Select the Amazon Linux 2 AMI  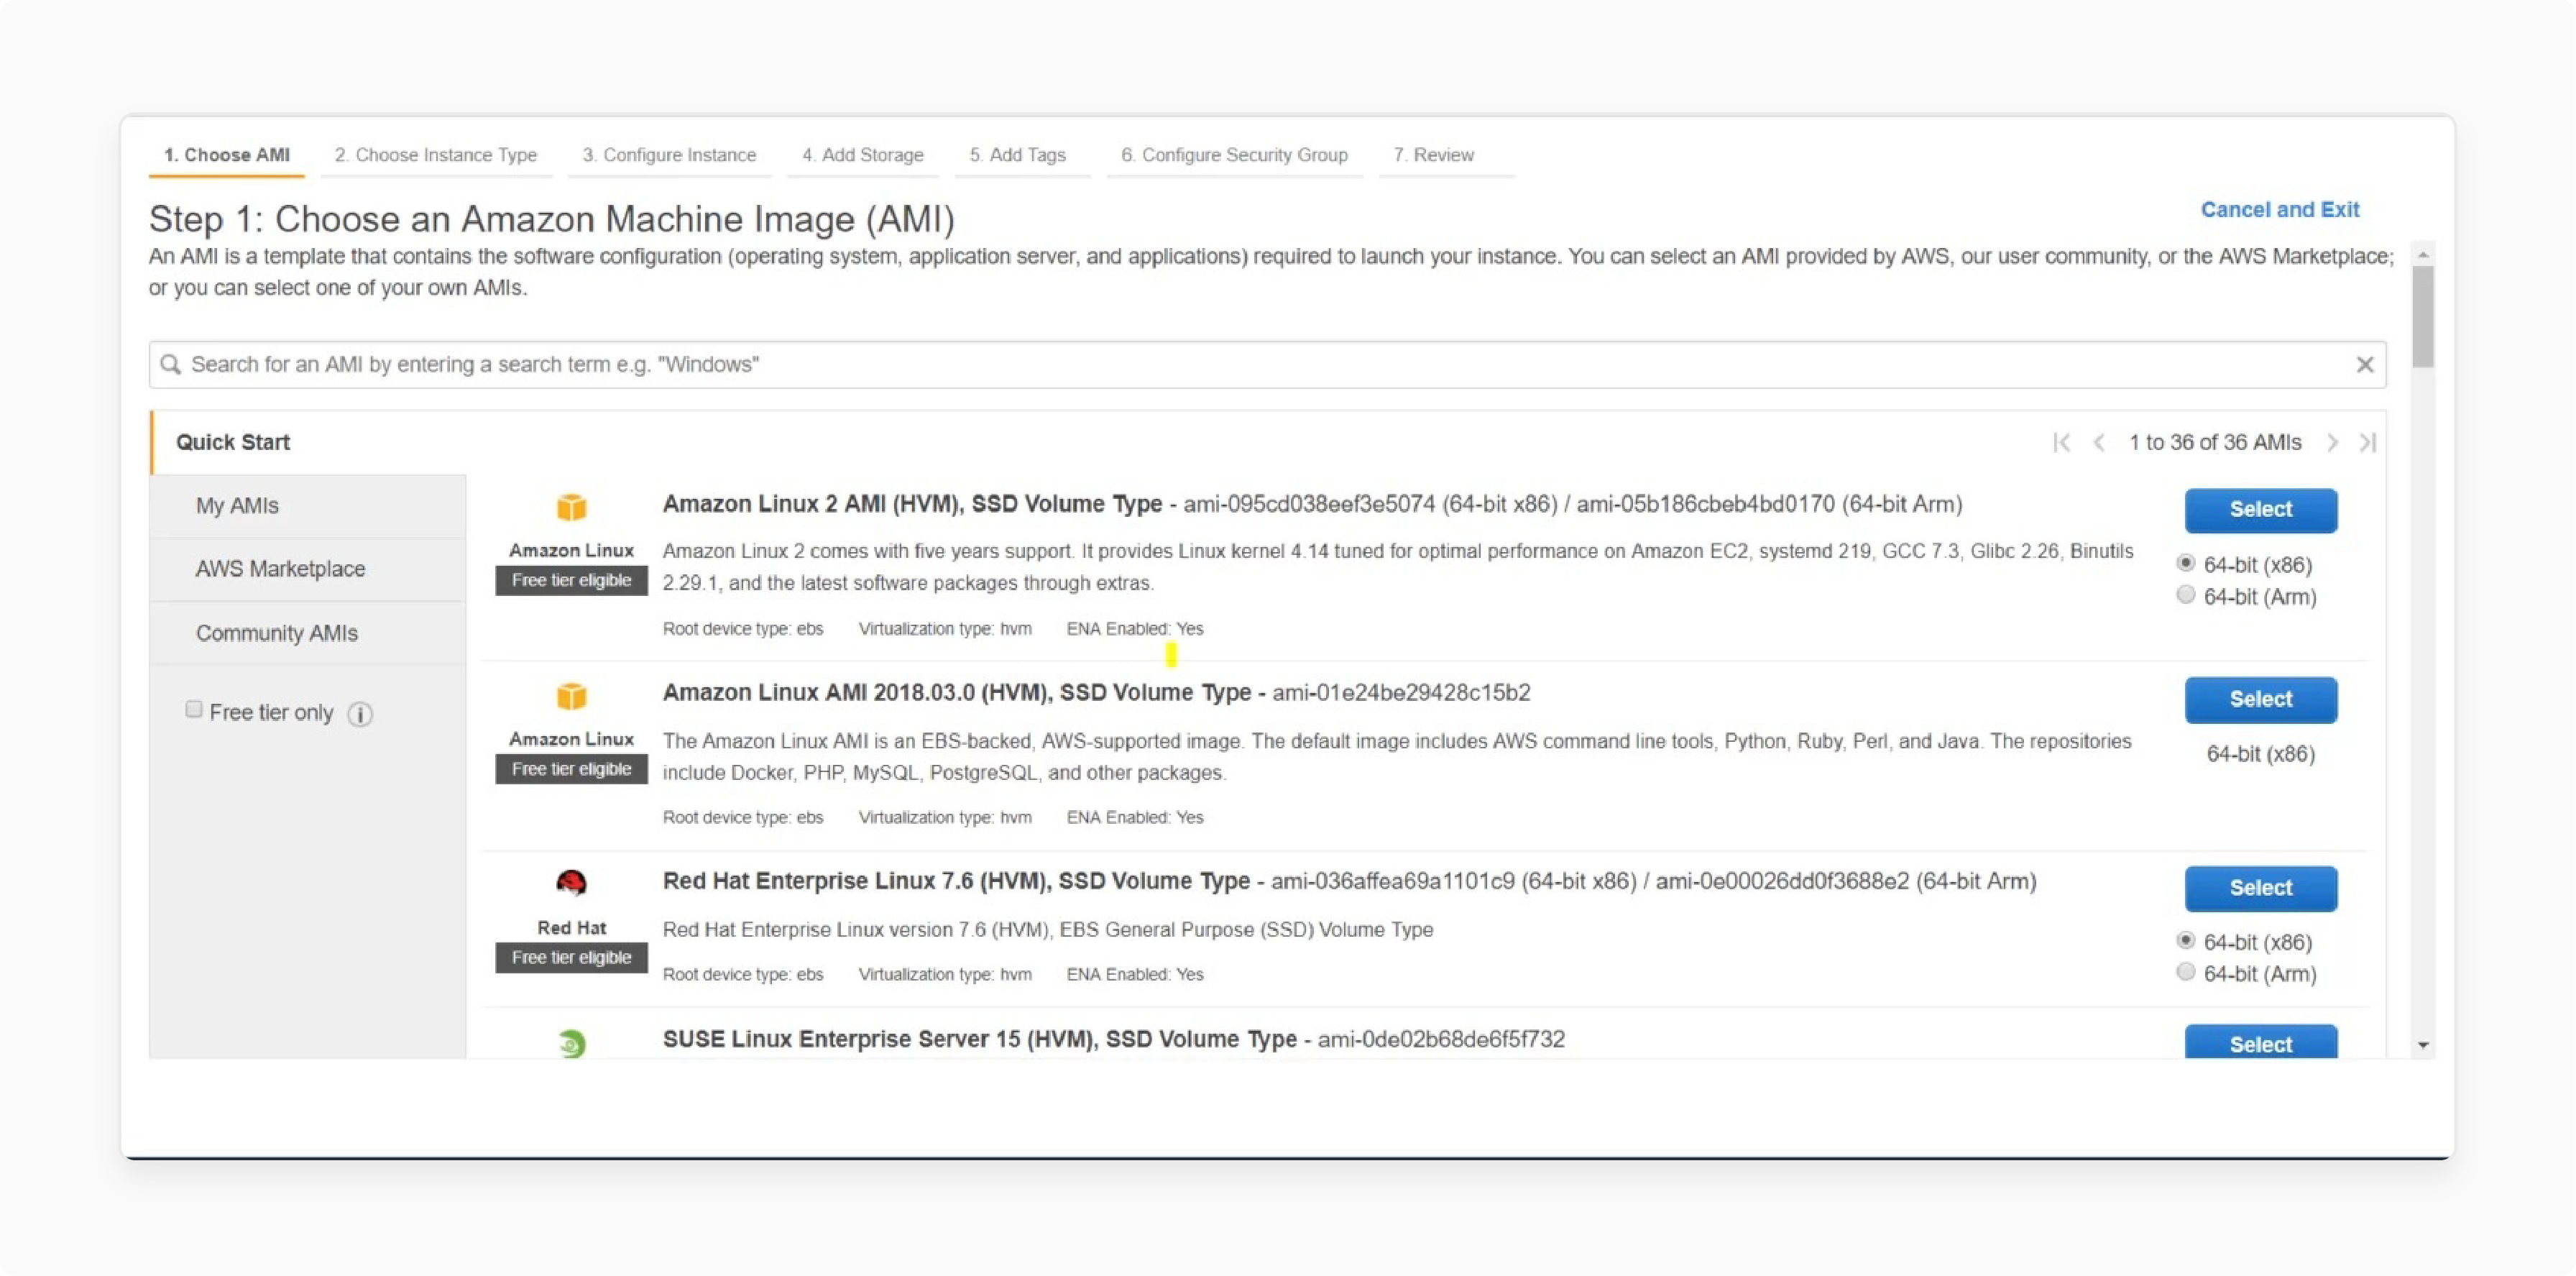coord(2261,510)
